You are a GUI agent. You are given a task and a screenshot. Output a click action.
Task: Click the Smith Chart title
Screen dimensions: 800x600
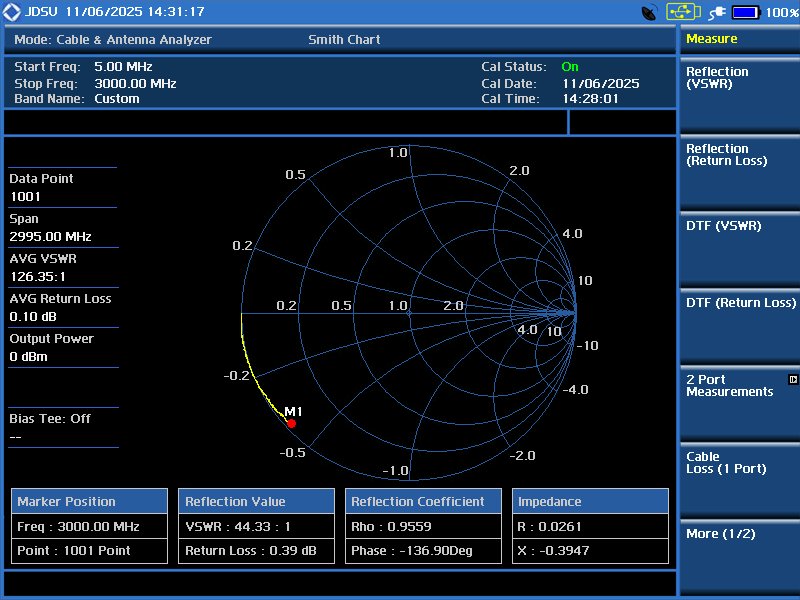(x=344, y=40)
